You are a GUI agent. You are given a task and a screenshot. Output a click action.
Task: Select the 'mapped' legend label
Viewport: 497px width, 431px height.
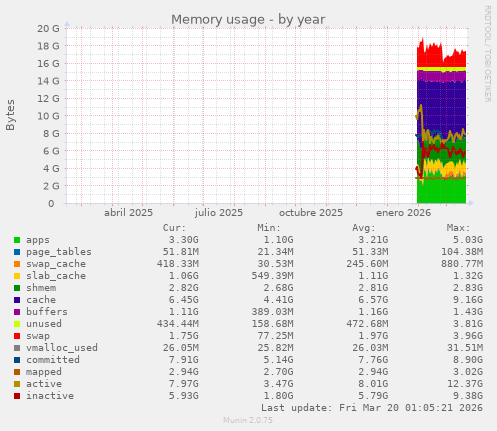[44, 372]
